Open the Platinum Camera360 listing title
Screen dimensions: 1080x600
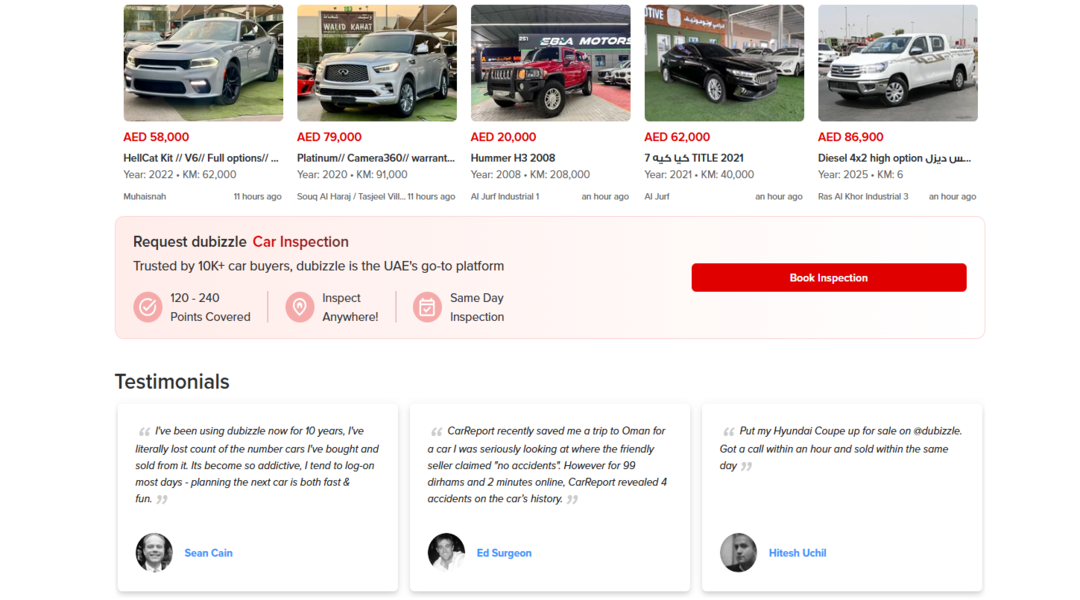376,158
